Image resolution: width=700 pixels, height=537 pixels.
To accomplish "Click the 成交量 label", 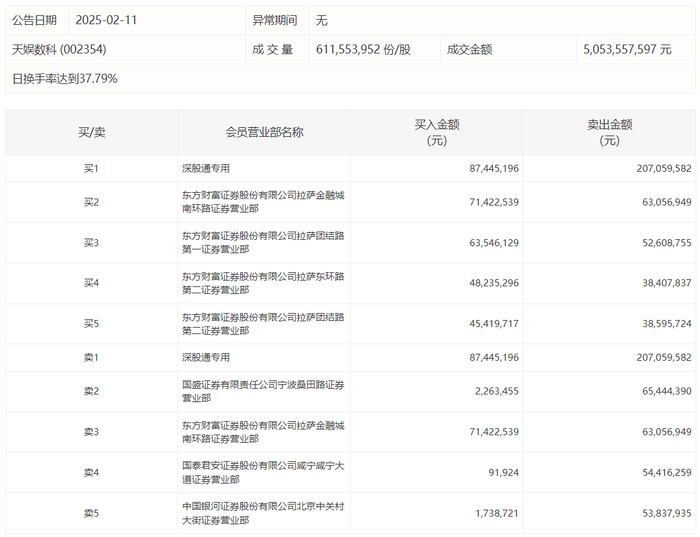I will pos(272,49).
